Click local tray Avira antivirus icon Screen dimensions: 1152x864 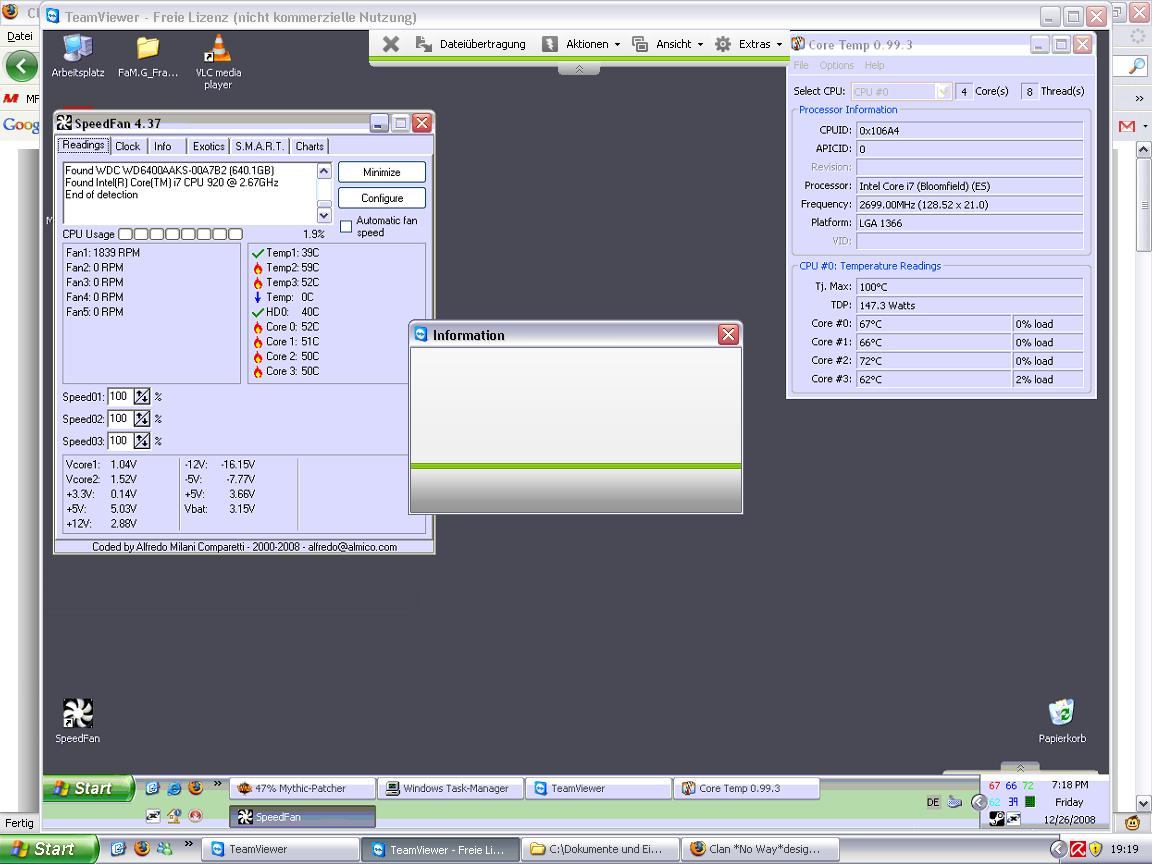(1078, 849)
